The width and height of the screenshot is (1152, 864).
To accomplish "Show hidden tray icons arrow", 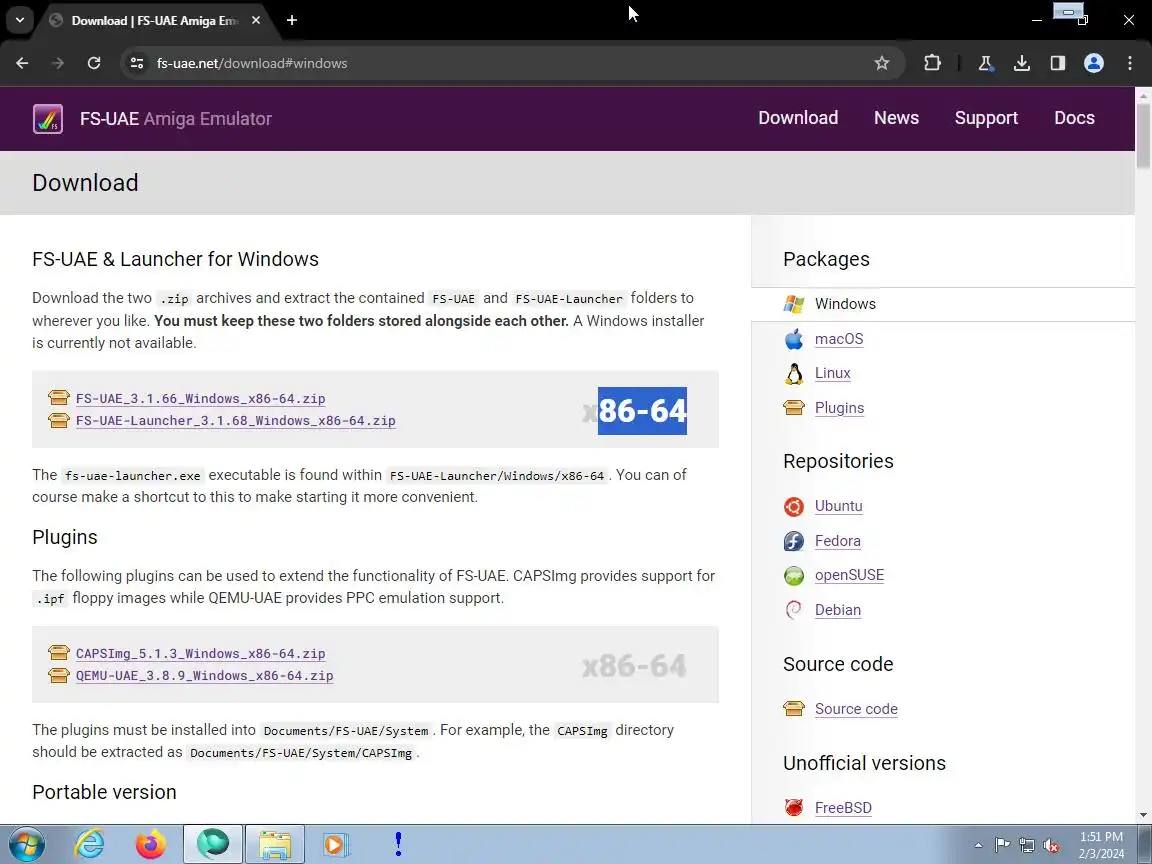I will tap(978, 846).
